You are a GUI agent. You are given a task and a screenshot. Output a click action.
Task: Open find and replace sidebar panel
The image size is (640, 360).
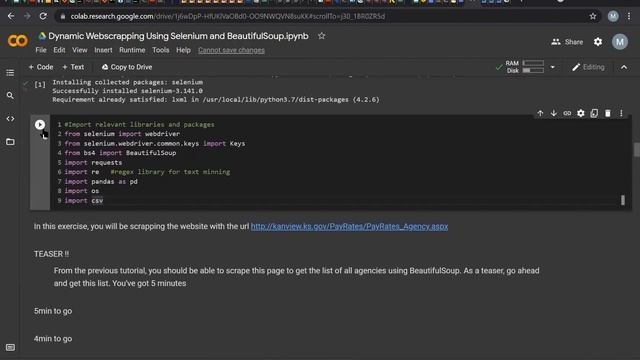coord(10,96)
